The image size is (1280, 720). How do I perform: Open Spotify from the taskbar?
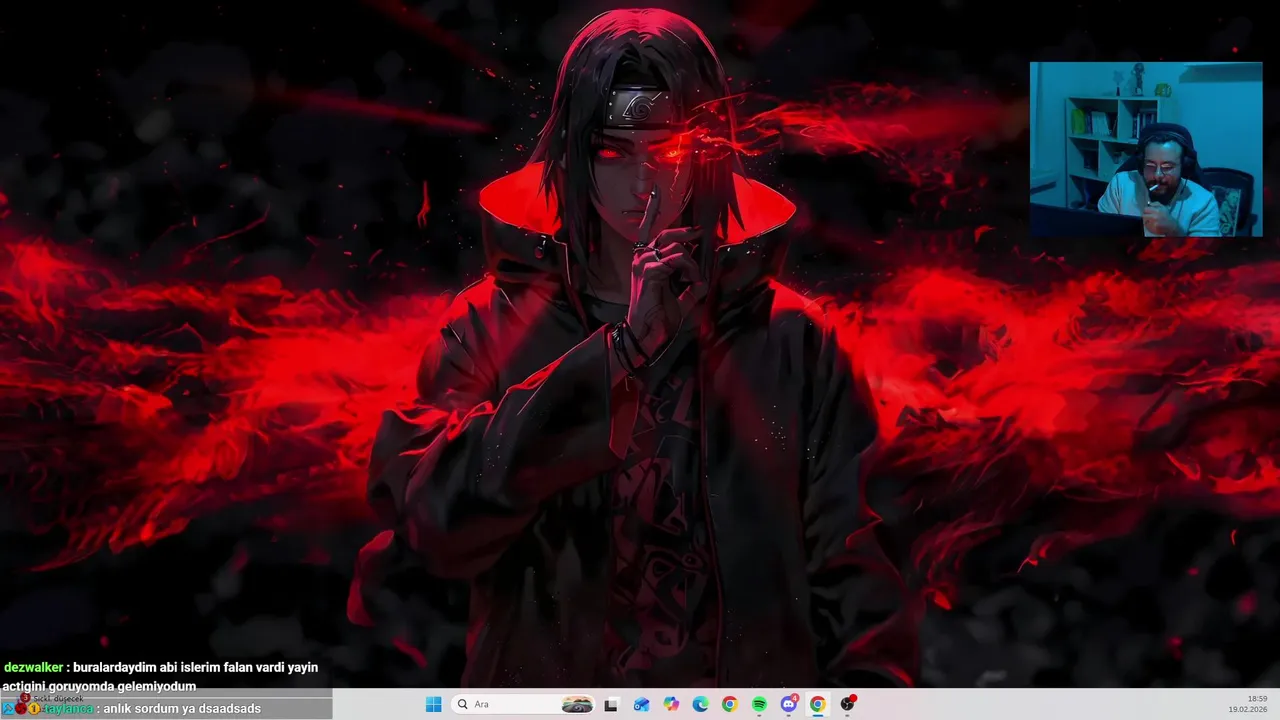coord(759,704)
